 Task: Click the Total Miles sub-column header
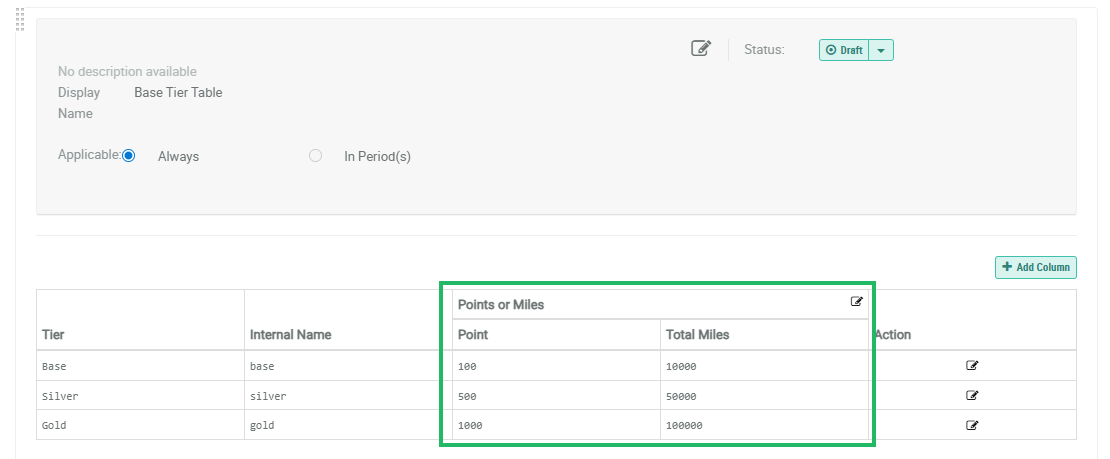point(697,335)
